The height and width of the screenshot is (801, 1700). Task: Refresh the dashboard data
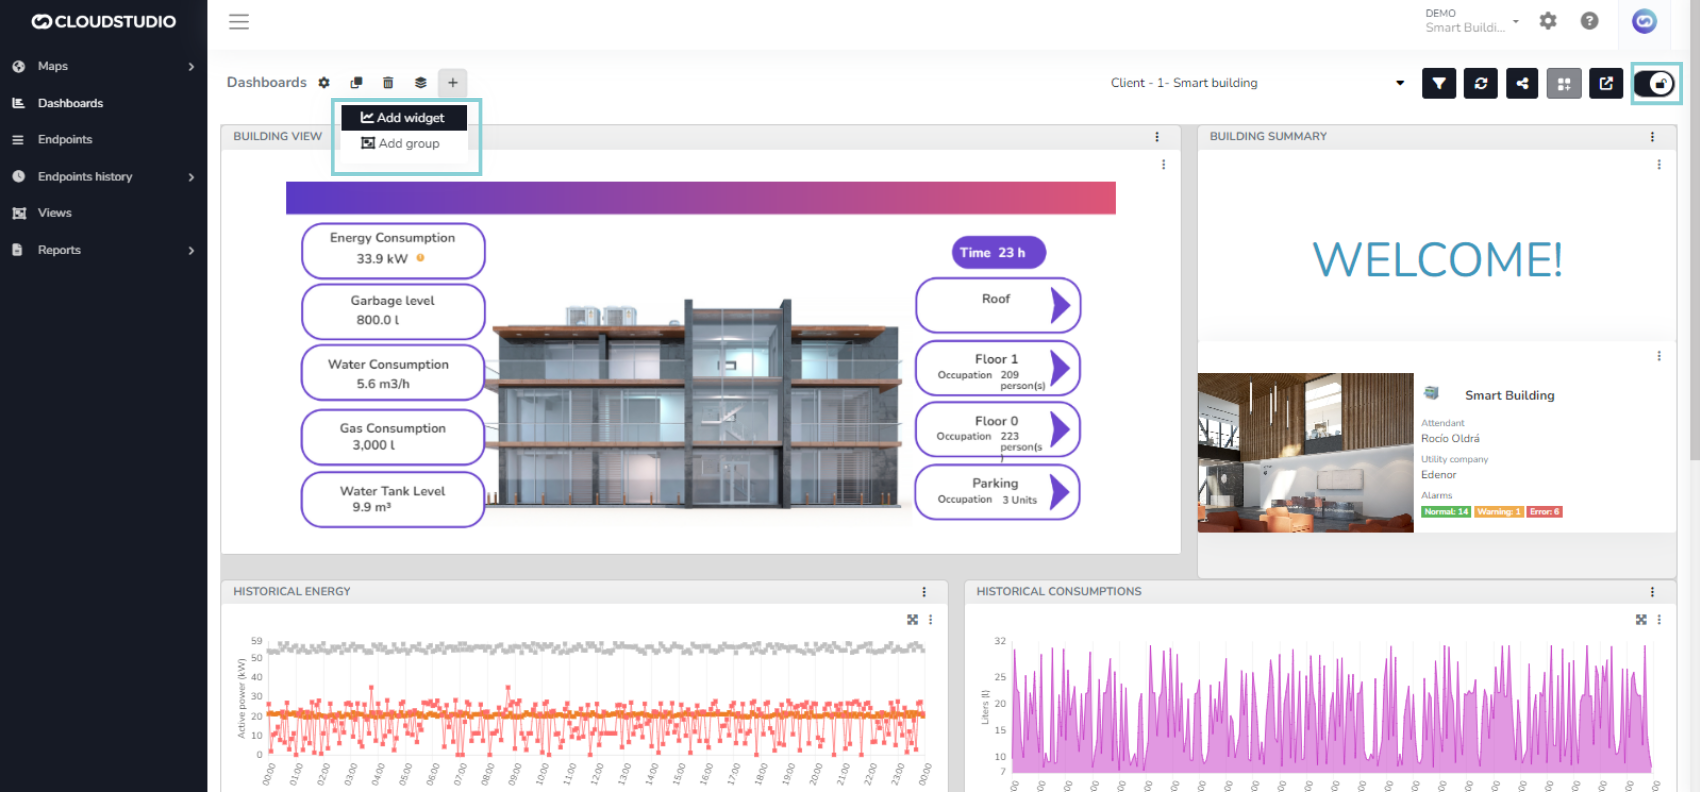point(1480,84)
